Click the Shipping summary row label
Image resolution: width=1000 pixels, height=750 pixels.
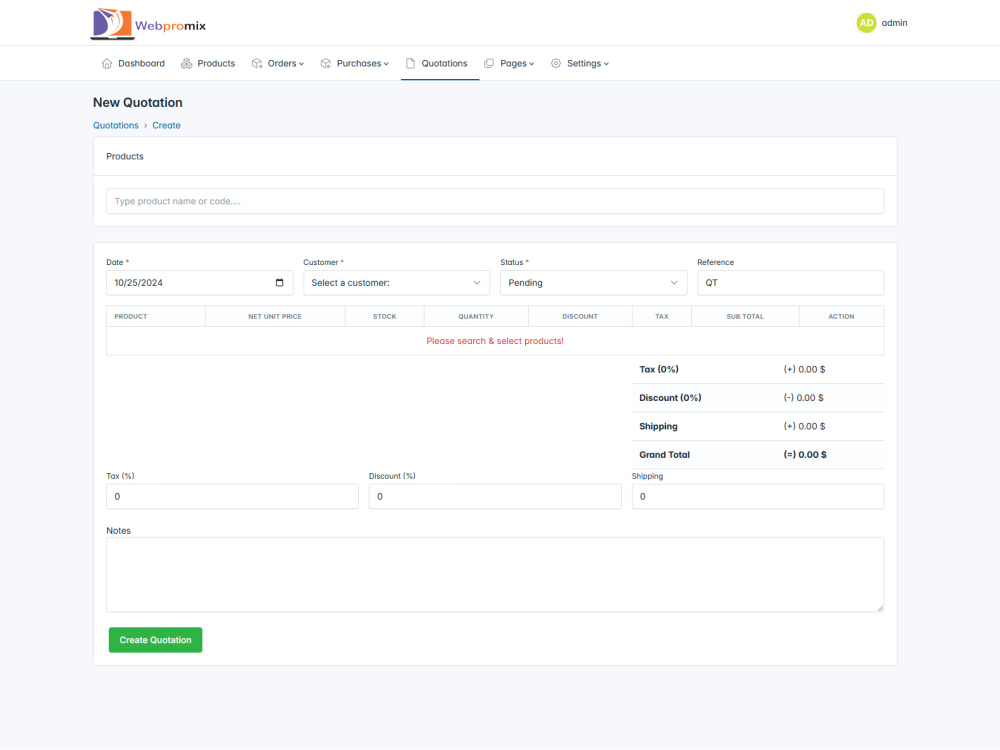[658, 426]
